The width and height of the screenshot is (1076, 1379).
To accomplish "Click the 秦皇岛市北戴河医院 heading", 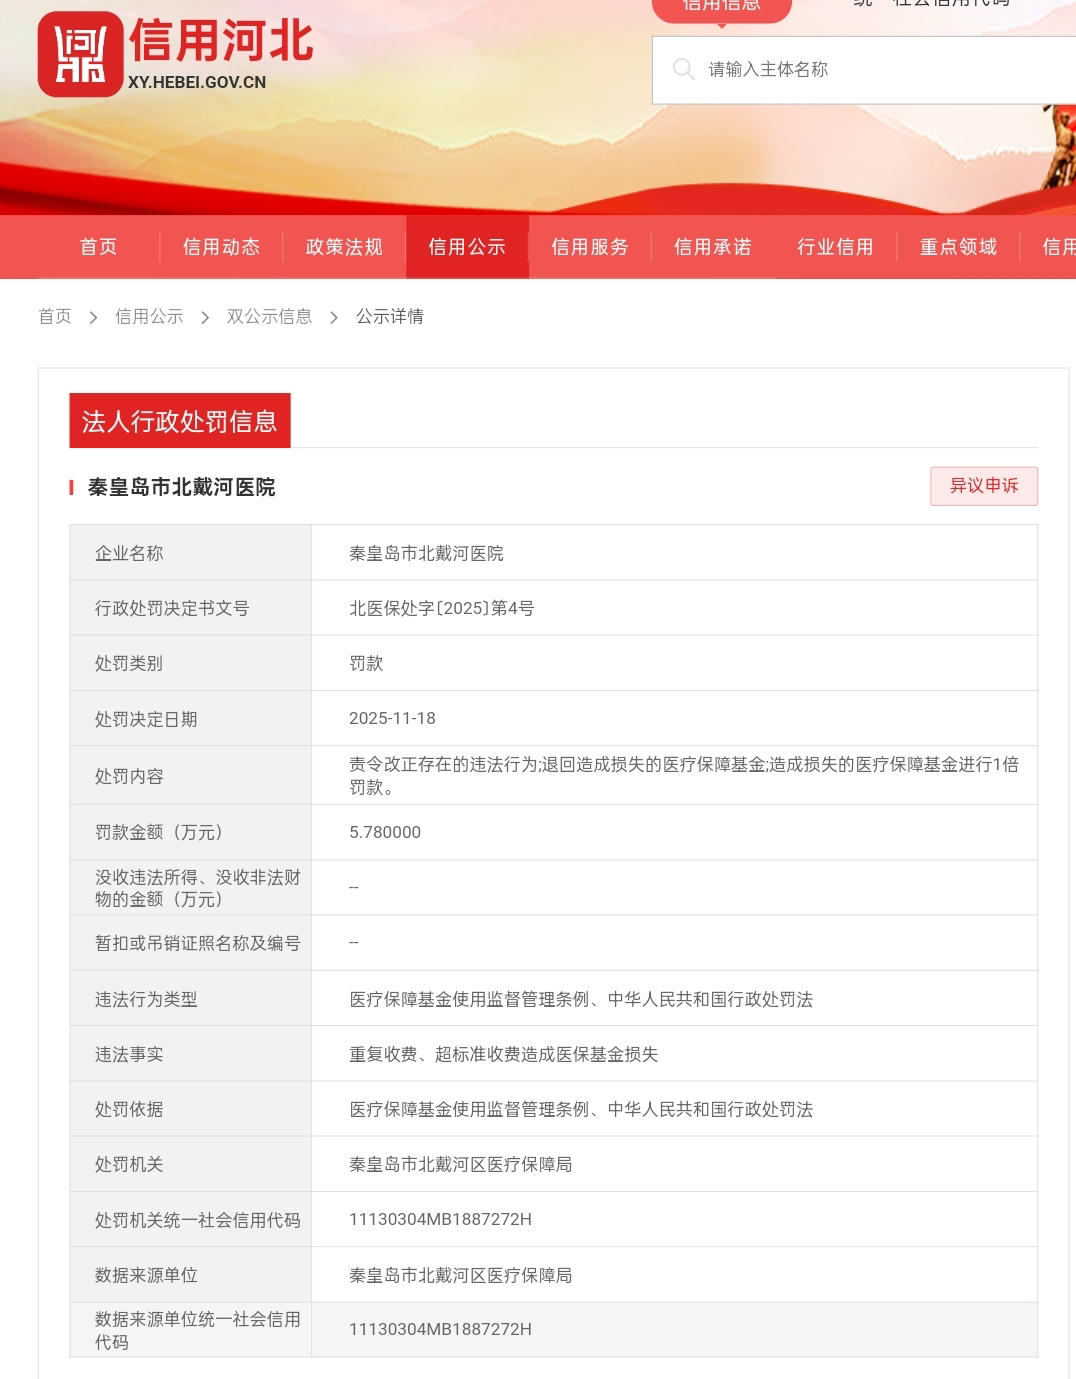I will [x=181, y=487].
